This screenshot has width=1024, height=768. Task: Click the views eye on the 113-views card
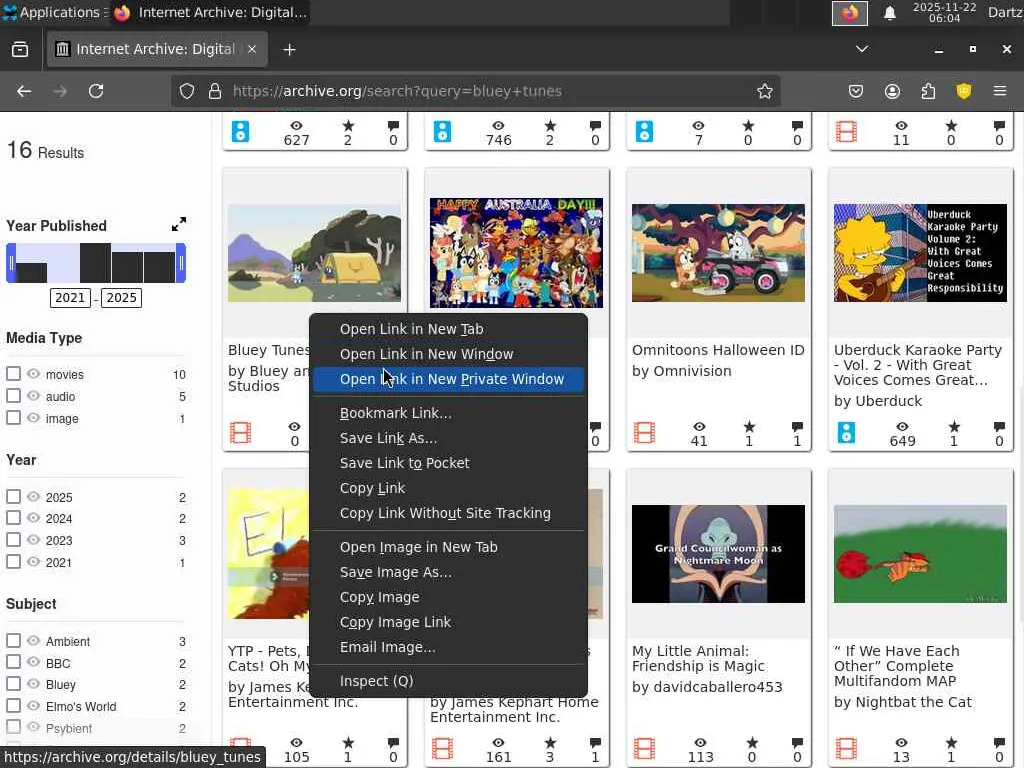700,743
